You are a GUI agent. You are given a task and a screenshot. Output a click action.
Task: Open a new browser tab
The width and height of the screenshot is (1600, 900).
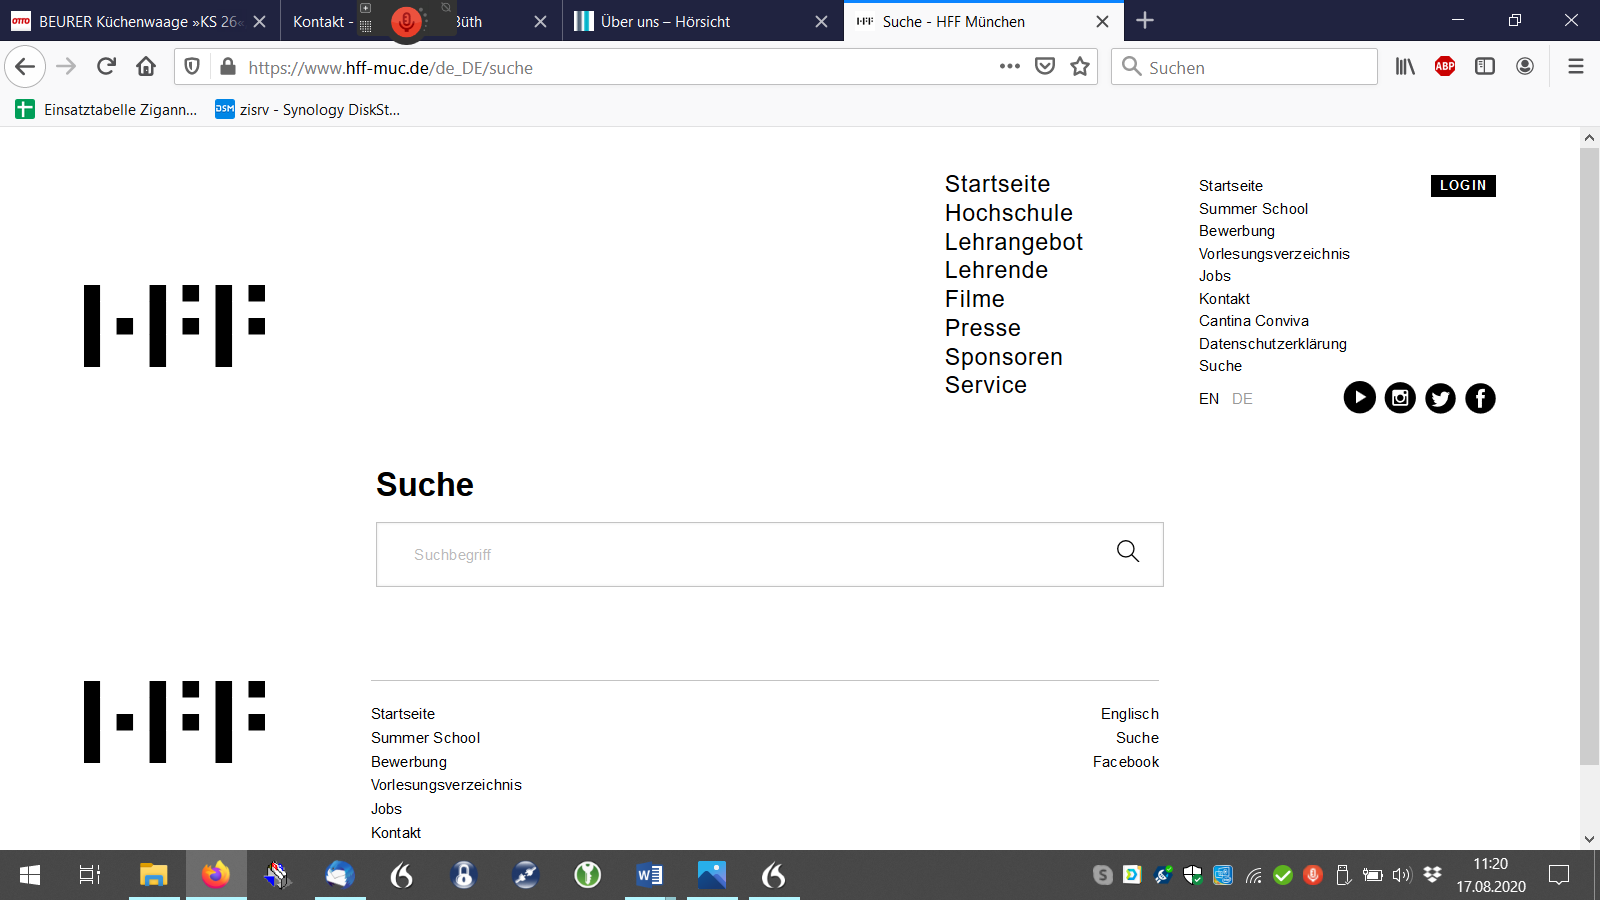pos(1145,21)
